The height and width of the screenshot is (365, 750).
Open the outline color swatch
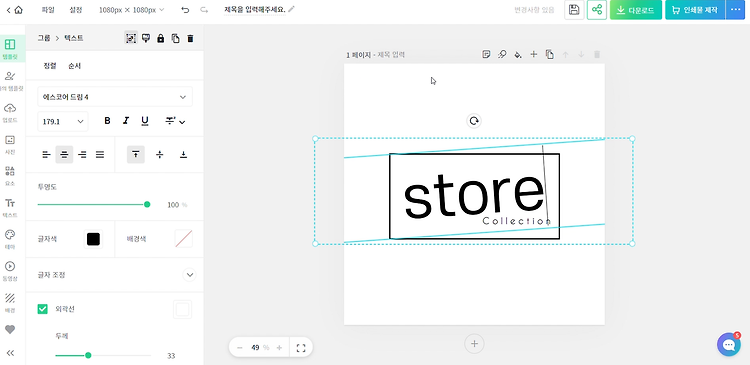coord(182,309)
